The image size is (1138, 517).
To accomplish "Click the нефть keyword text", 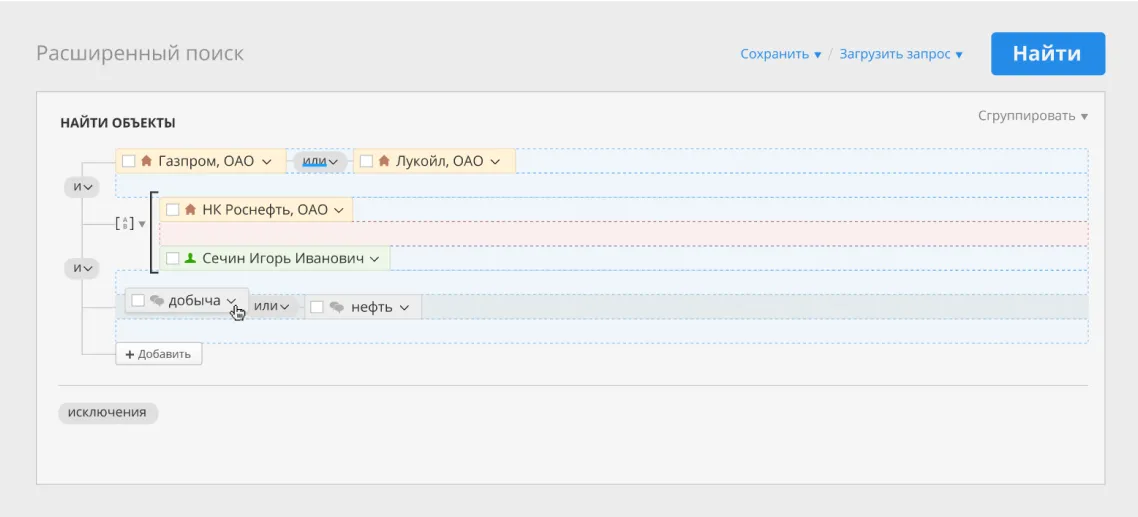I will click(372, 307).
